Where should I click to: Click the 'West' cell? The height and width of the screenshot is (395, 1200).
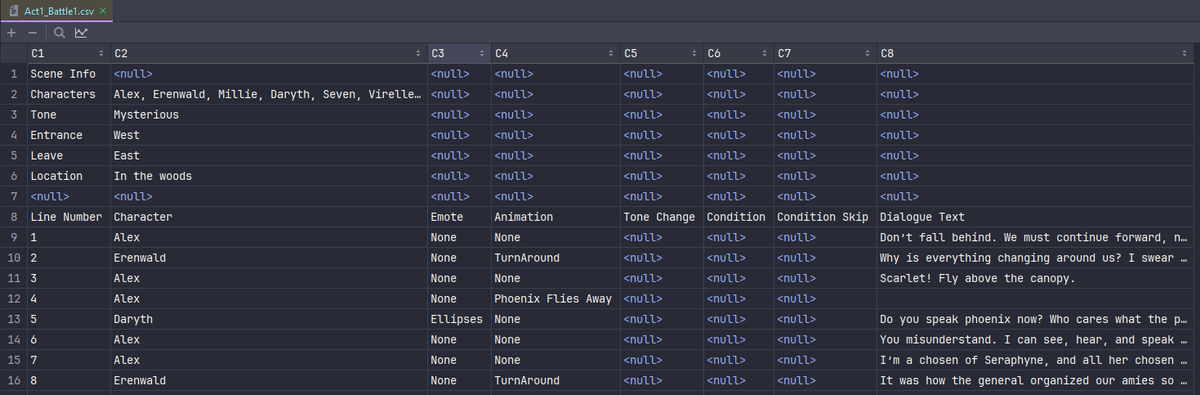click(268, 135)
